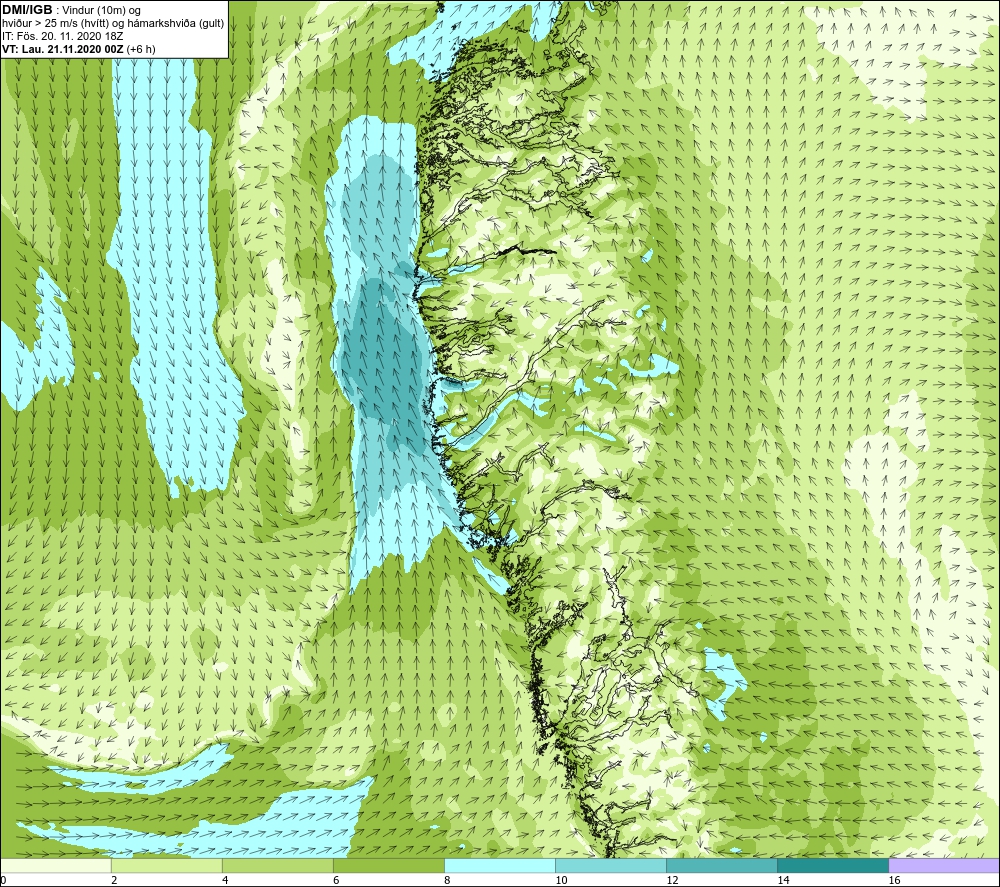1000x887 pixels.
Task: Click the 14–16 m/s dark teal swatch
Action: point(832,866)
